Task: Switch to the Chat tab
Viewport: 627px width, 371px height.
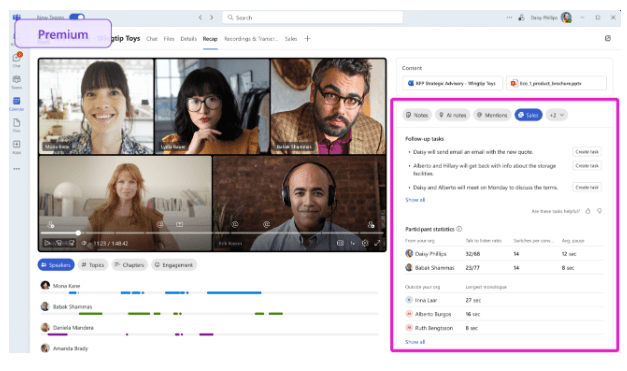Action: coord(152,39)
